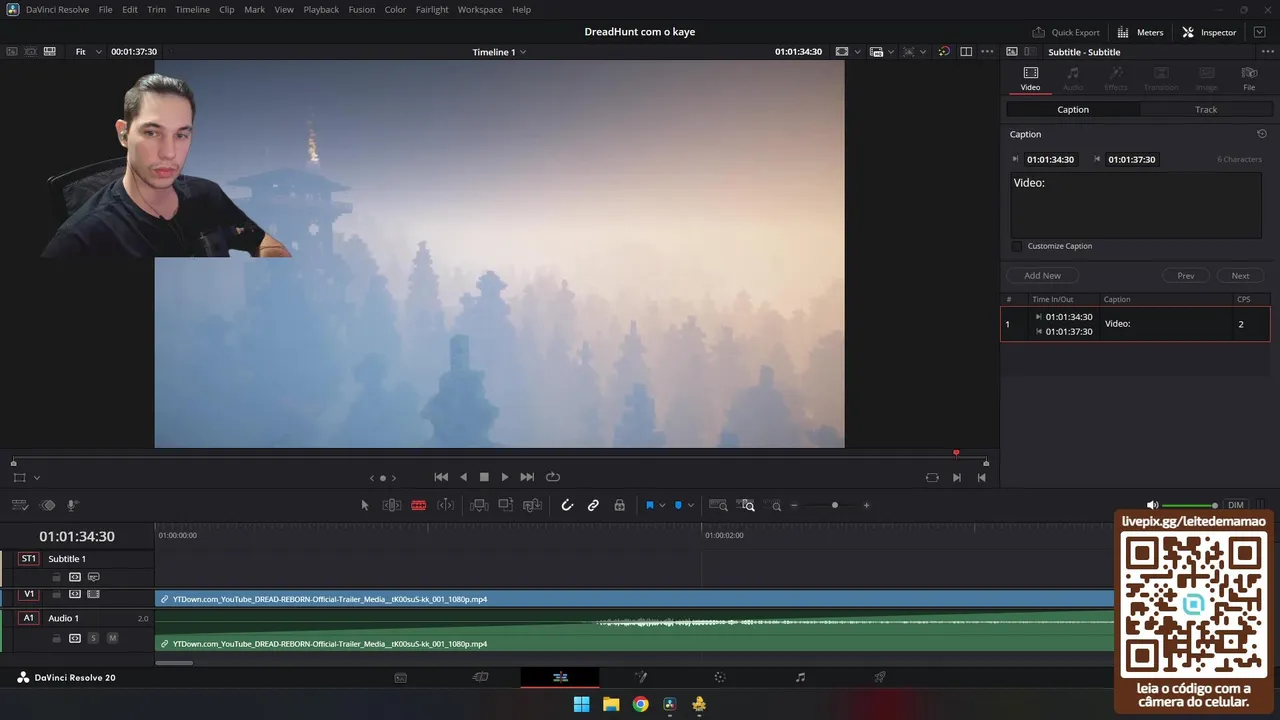Activate the Trim Edit Mode tool

(392, 505)
